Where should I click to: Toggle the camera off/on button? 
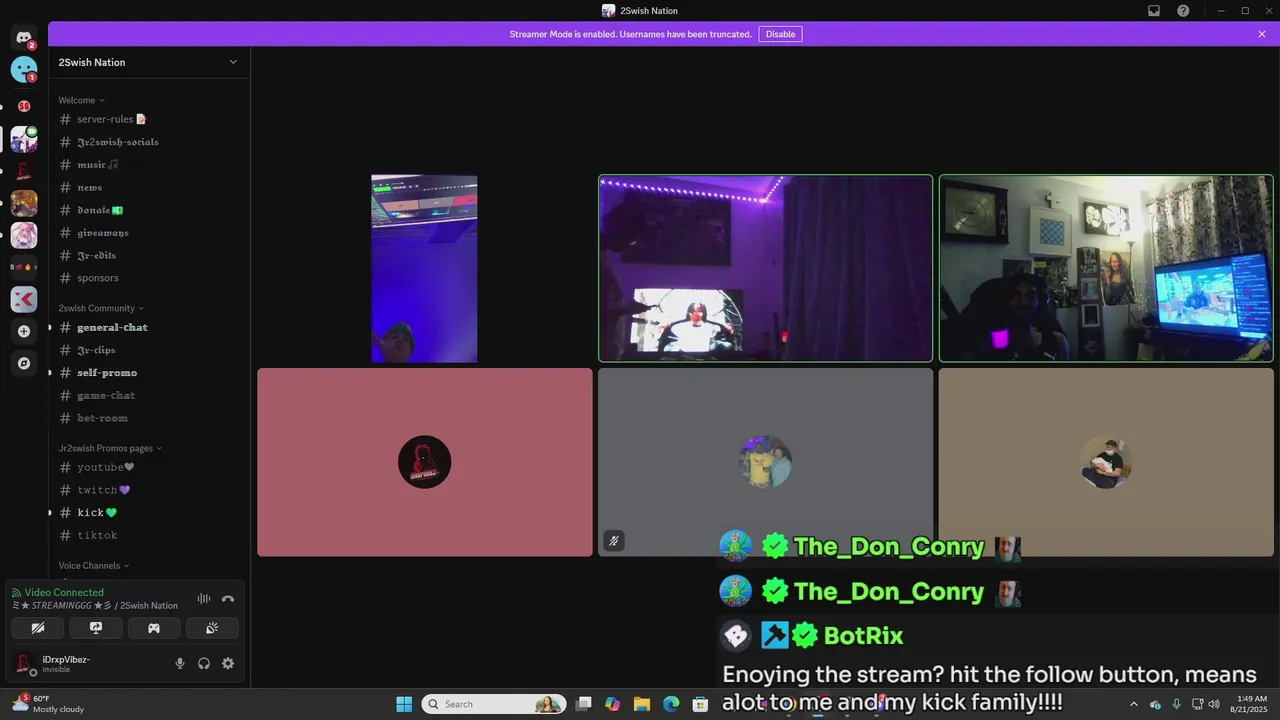pos(38,628)
